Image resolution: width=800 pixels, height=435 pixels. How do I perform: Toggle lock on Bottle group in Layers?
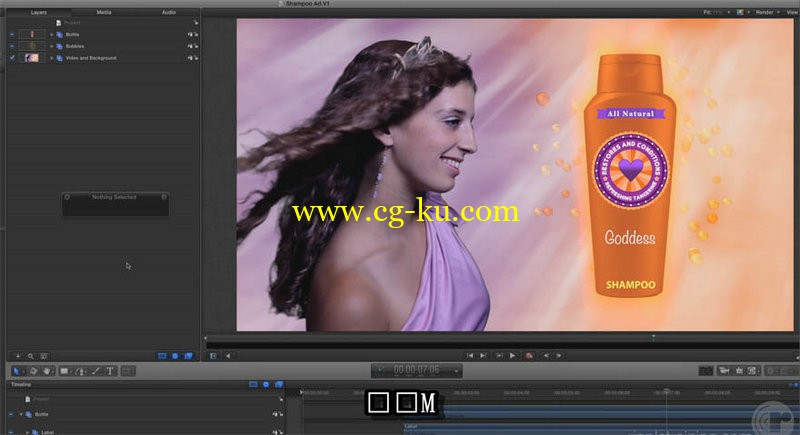[x=196, y=34]
